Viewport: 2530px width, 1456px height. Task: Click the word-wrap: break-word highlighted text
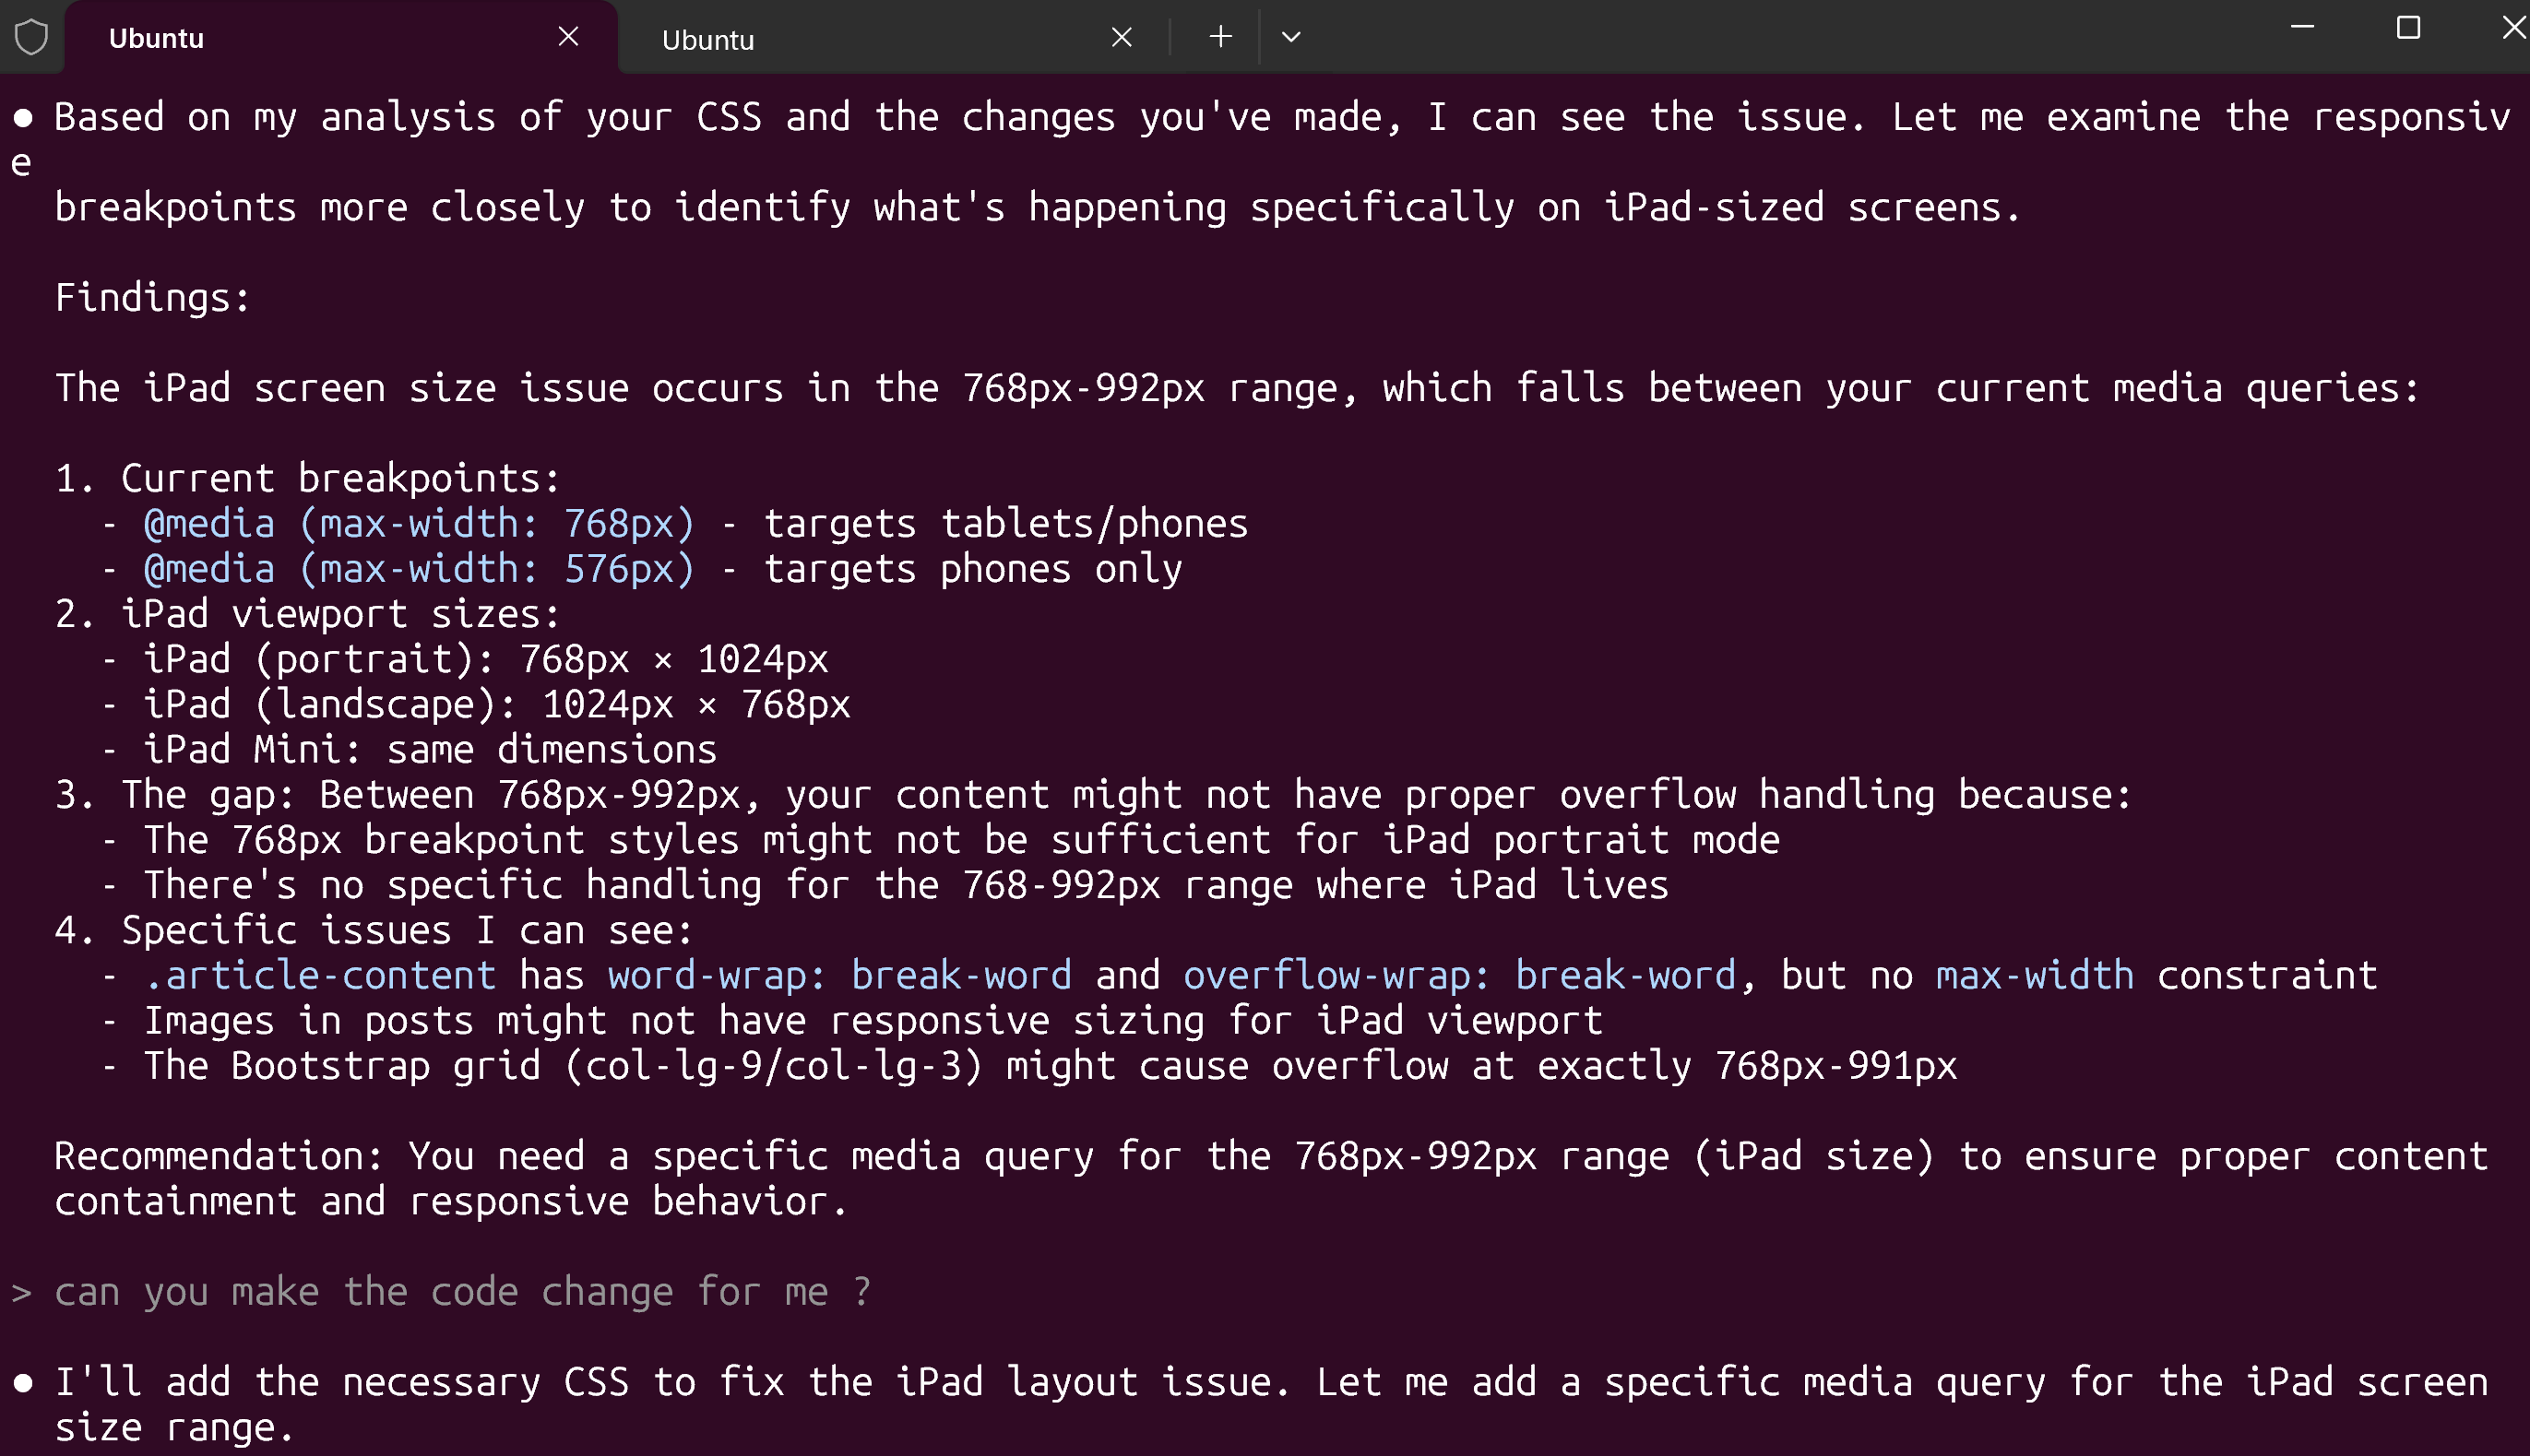pyautogui.click(x=839, y=975)
